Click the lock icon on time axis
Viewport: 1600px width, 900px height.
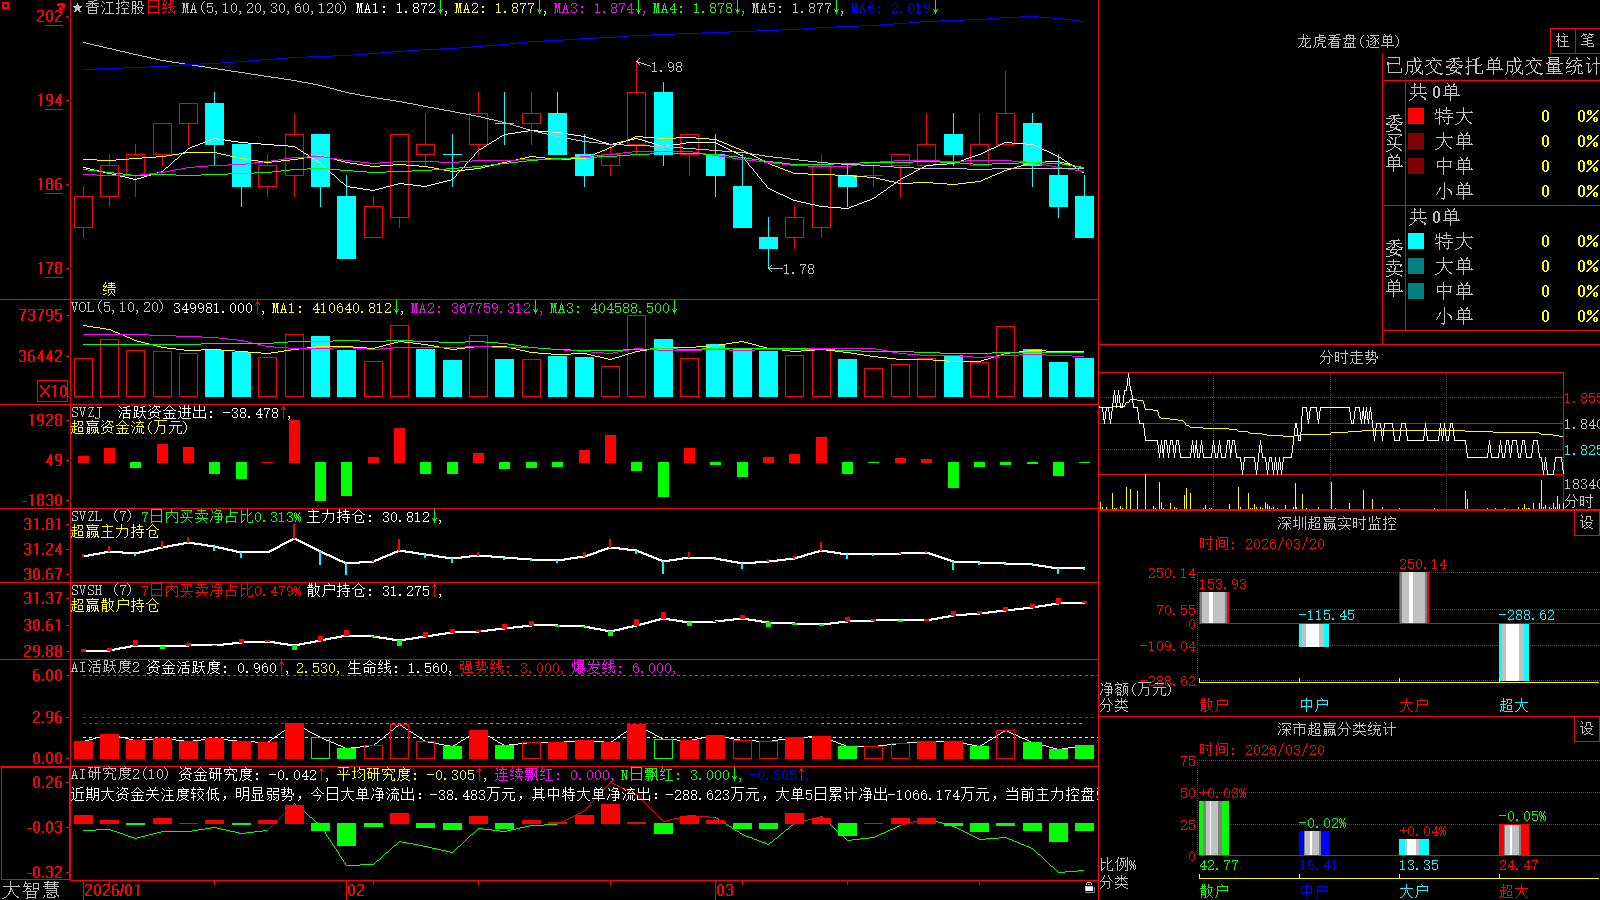1089,888
